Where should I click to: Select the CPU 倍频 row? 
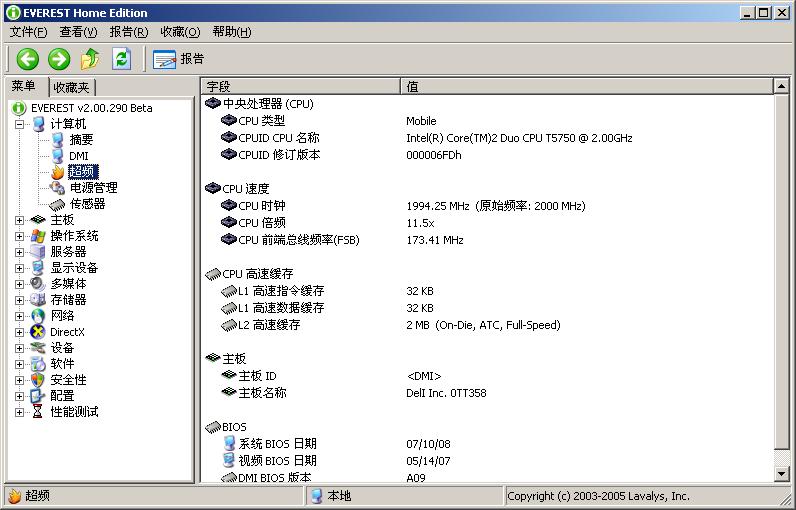[x=487, y=223]
